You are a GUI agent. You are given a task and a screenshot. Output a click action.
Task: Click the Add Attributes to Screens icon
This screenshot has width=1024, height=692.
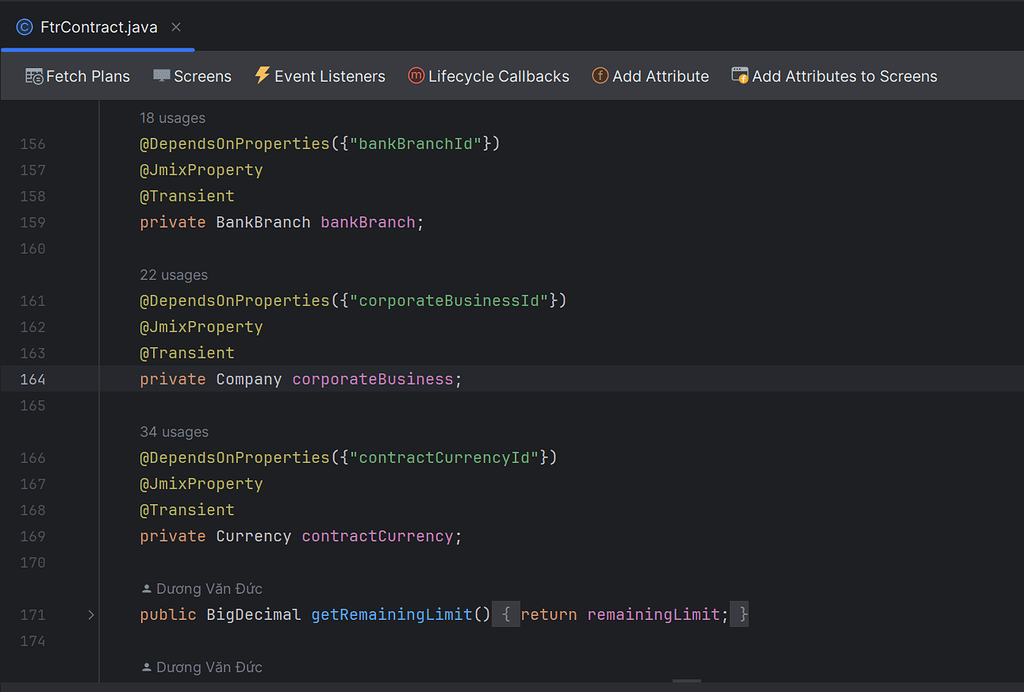point(739,76)
